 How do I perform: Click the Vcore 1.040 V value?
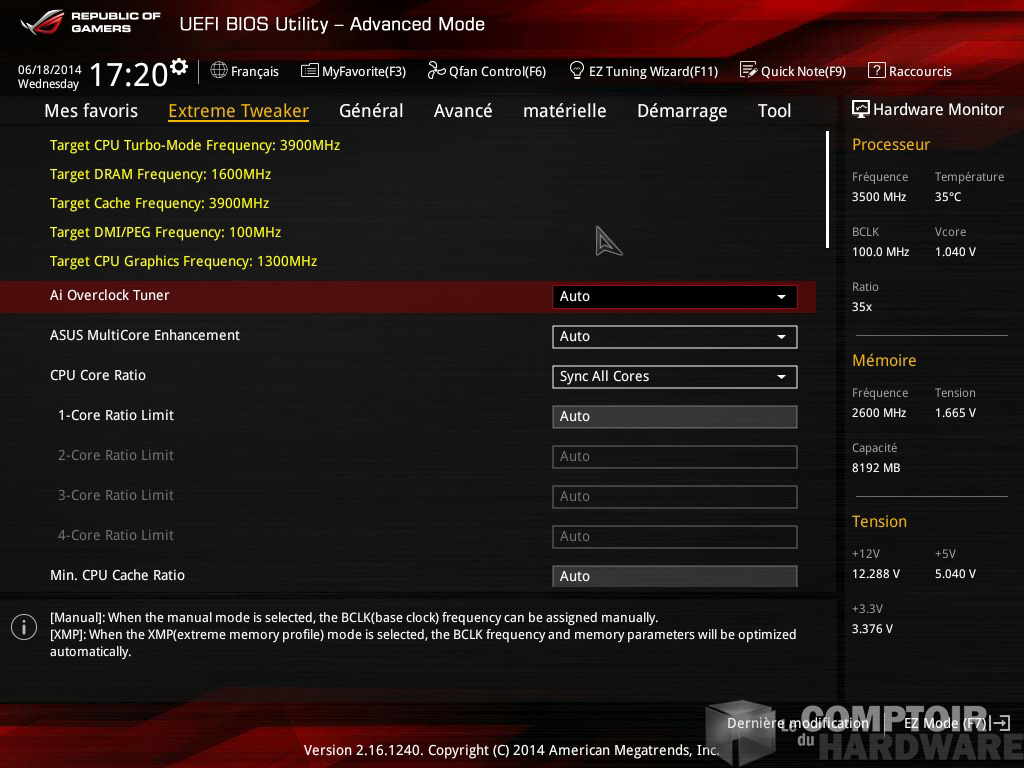(x=955, y=252)
